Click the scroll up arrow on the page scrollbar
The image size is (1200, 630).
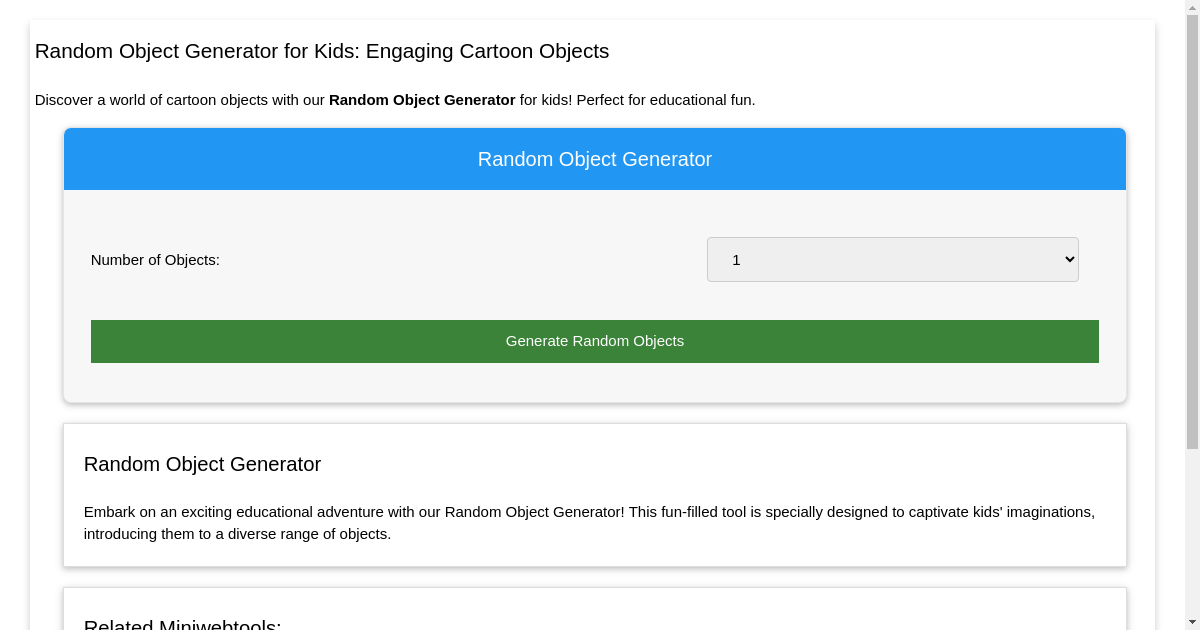[1192, 7]
